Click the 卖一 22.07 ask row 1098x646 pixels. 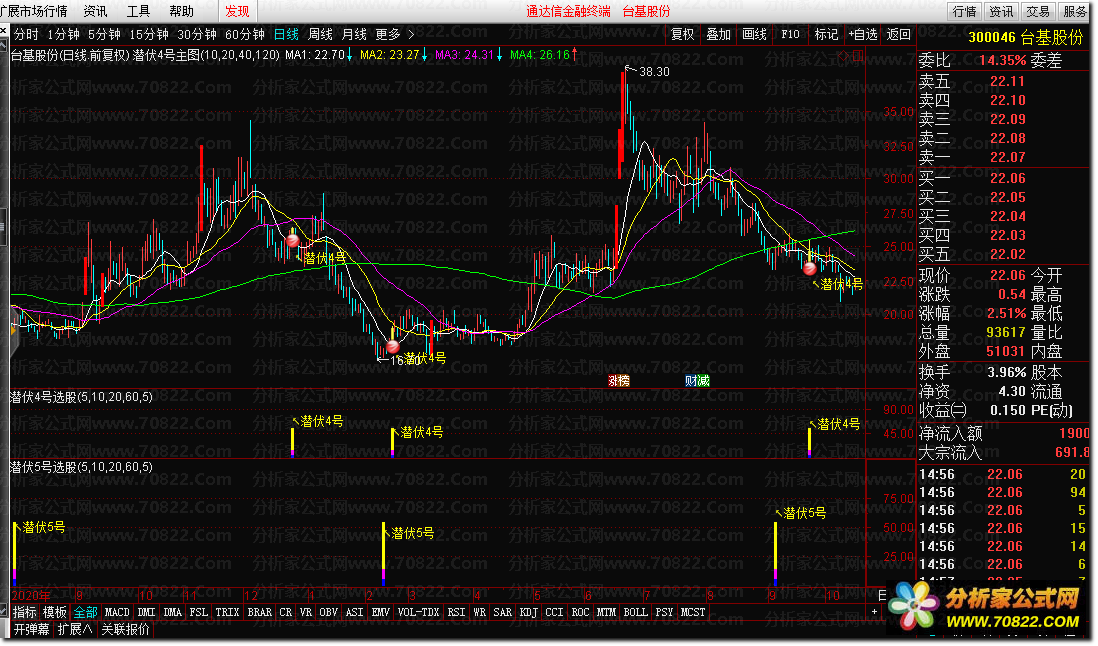1003,157
